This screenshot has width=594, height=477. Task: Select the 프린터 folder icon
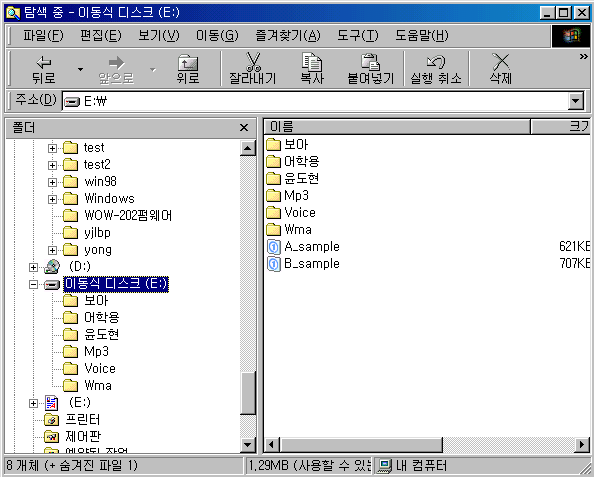tap(52, 420)
